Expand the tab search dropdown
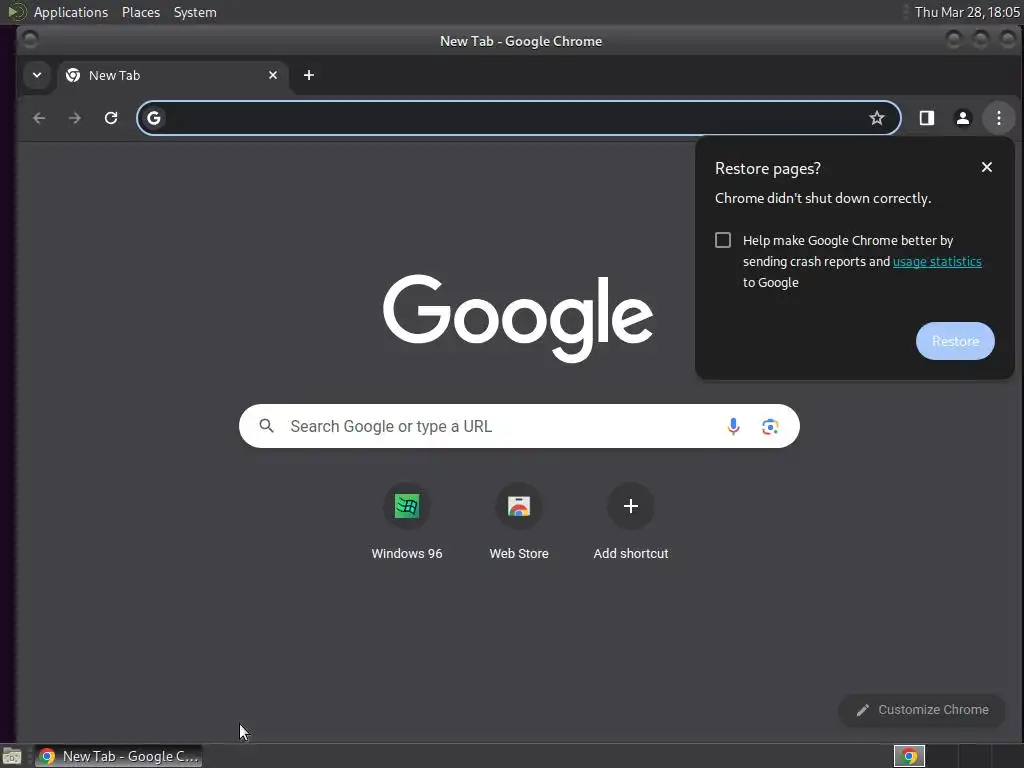Viewport: 1024px width, 768px height. (37, 75)
